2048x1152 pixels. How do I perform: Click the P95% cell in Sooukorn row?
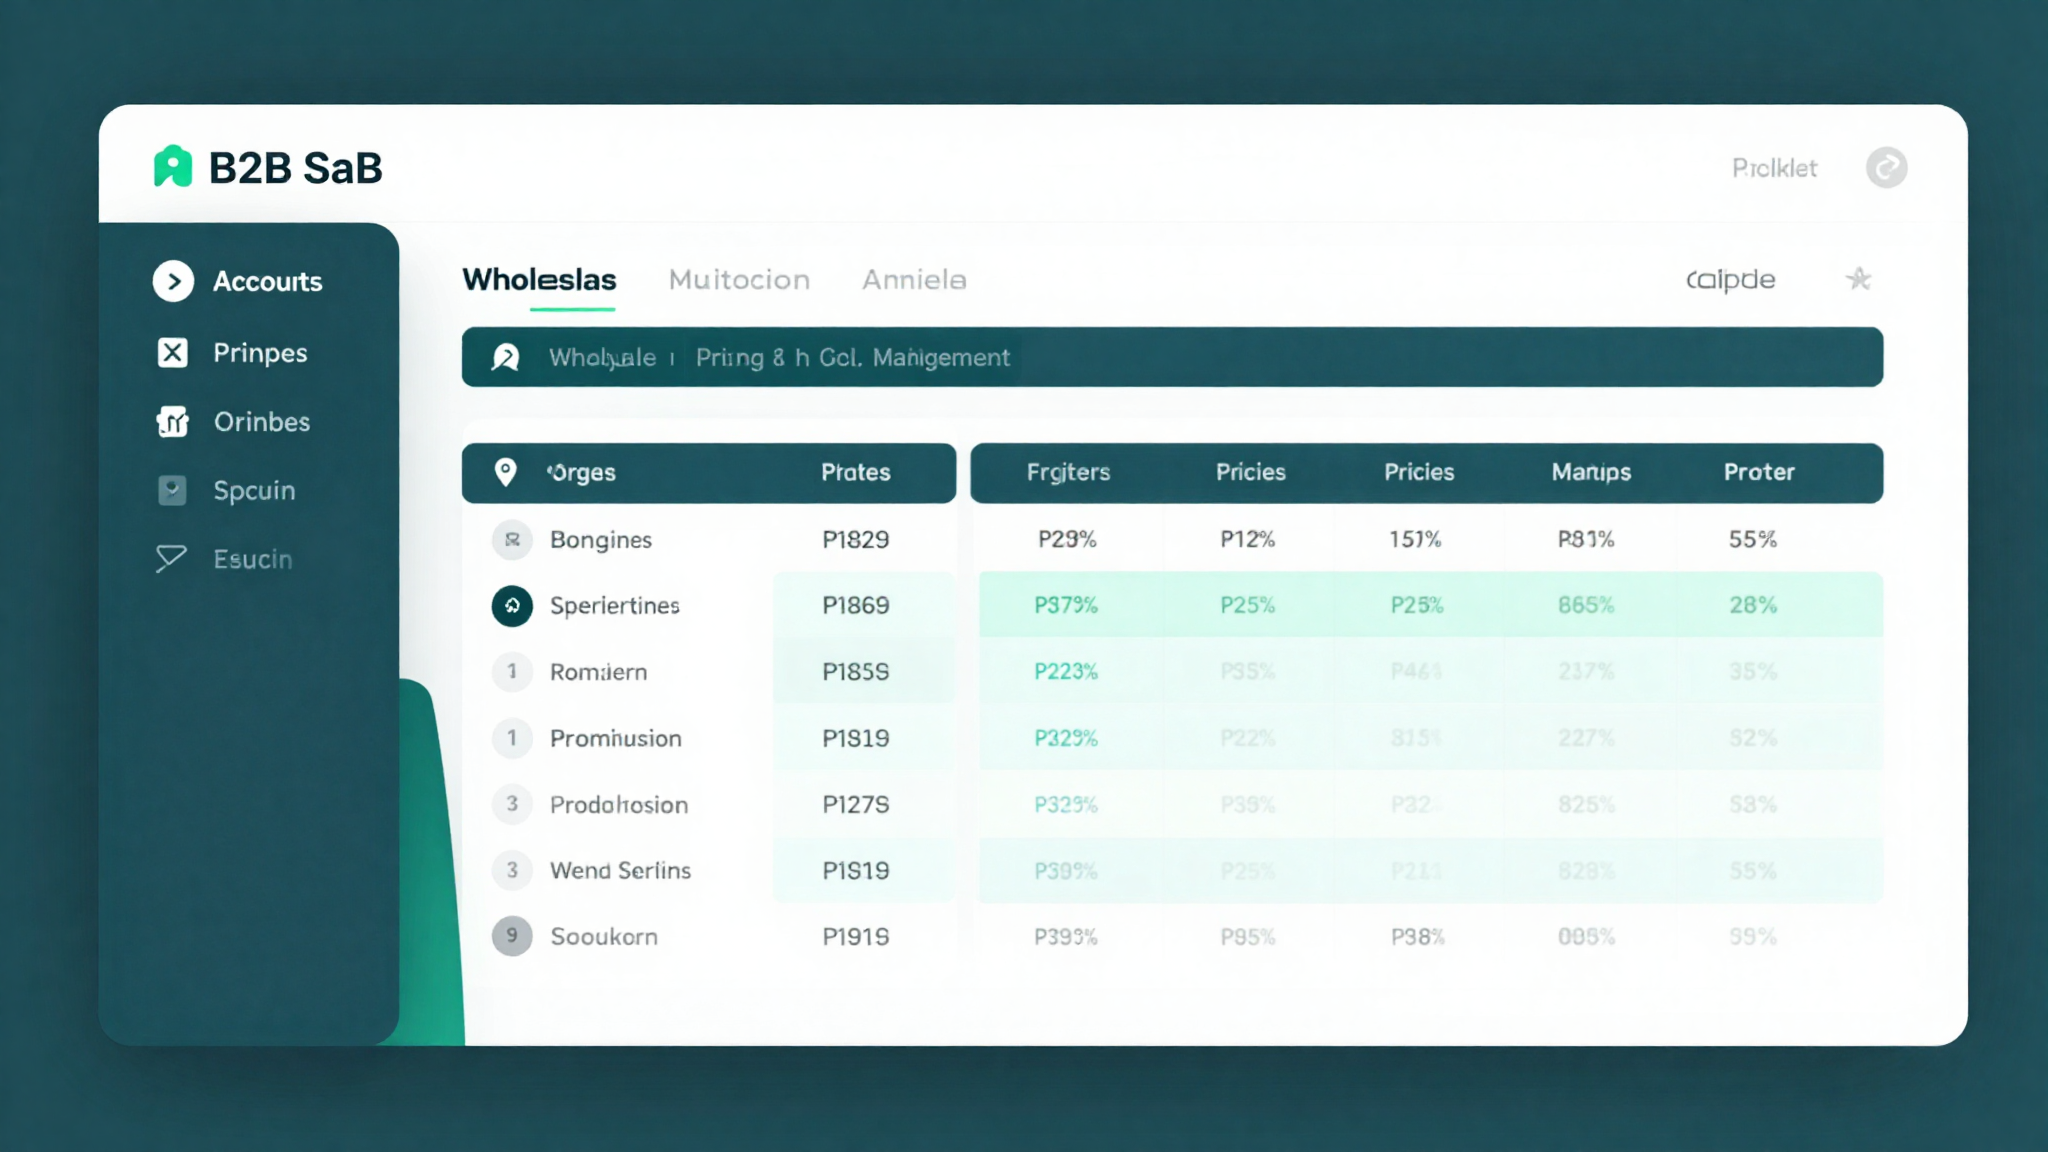click(1247, 937)
